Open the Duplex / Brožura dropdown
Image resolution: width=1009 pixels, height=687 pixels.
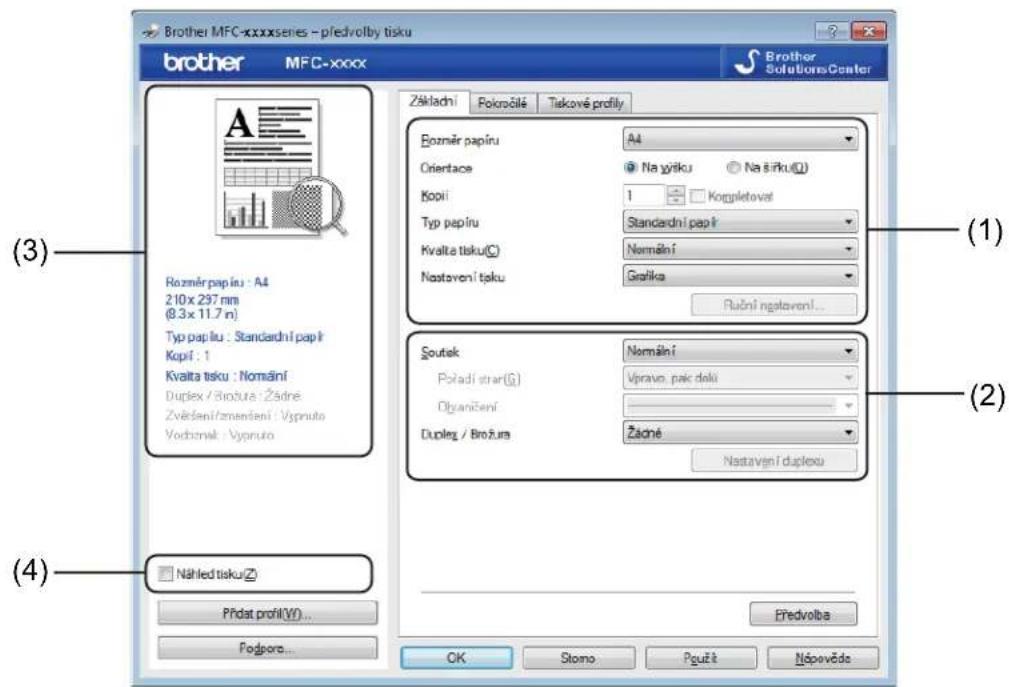click(x=740, y=433)
